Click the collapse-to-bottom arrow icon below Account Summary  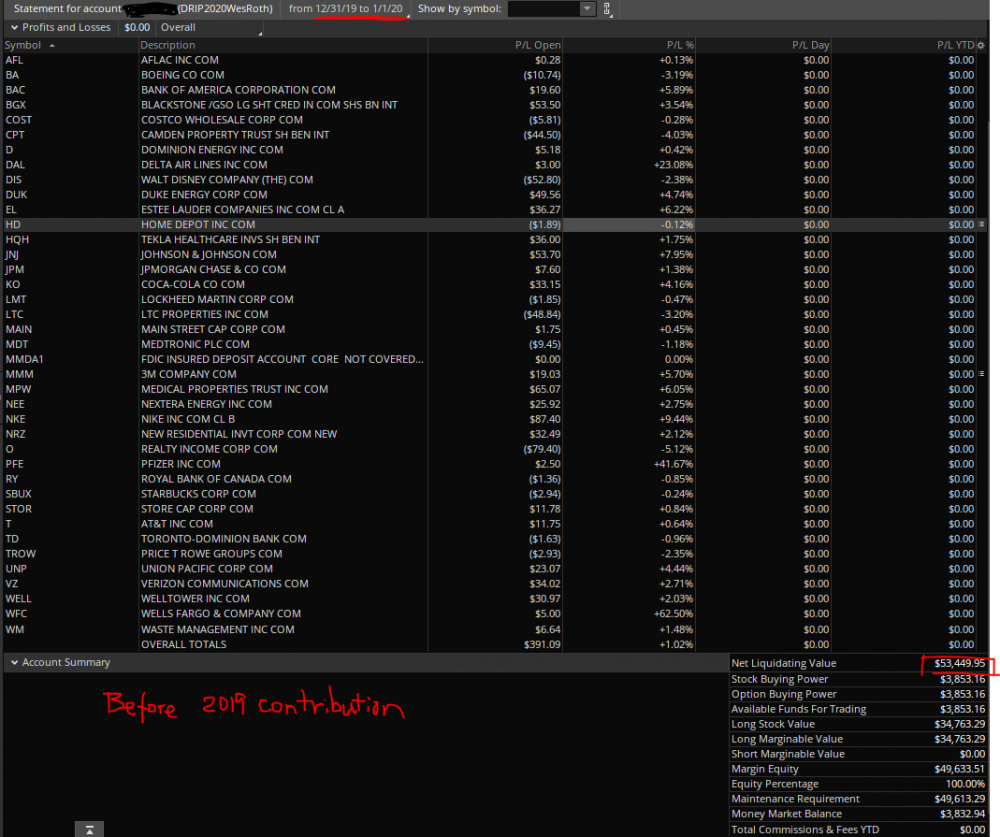[89, 829]
